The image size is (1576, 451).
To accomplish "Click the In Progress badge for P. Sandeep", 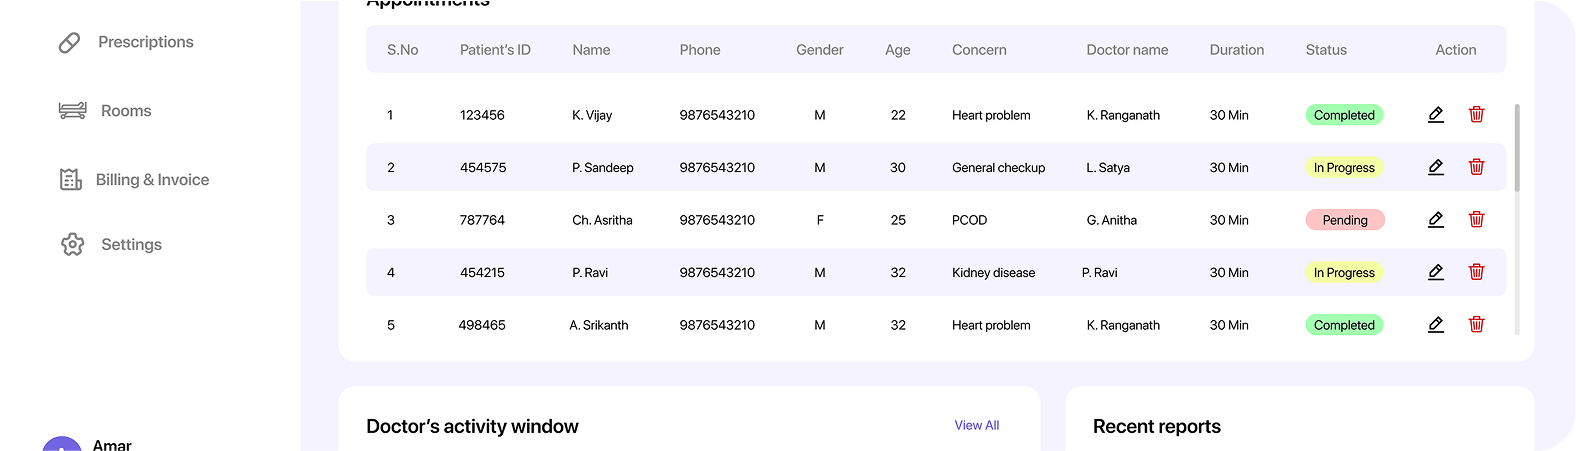I will point(1344,168).
